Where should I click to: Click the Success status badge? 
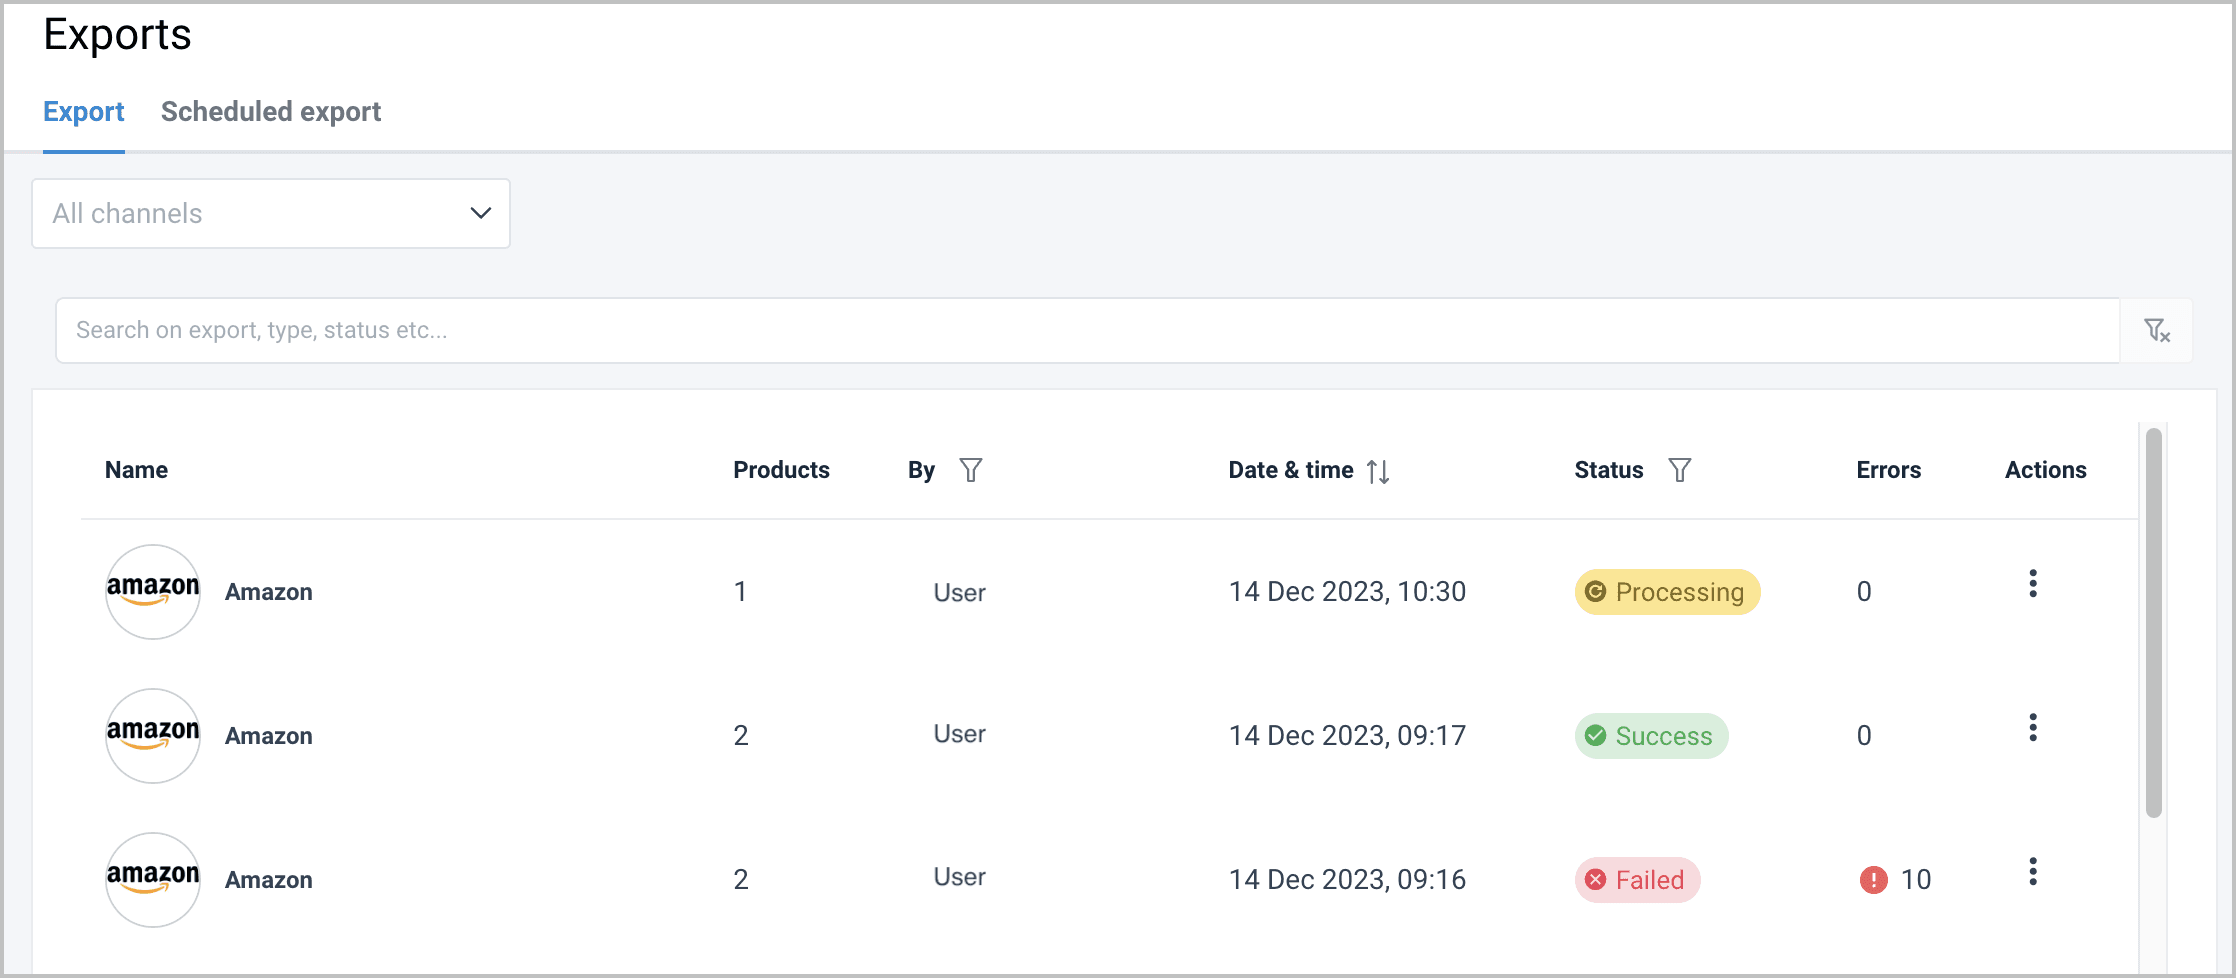pos(1651,736)
